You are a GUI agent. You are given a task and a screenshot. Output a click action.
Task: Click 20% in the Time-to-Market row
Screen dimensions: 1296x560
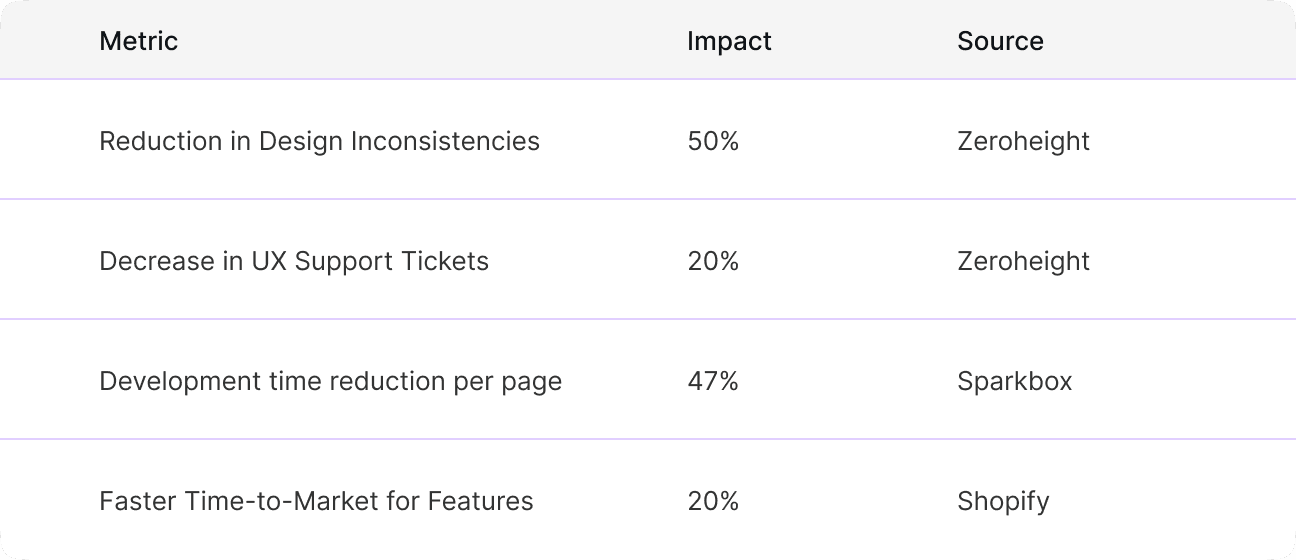(x=713, y=501)
